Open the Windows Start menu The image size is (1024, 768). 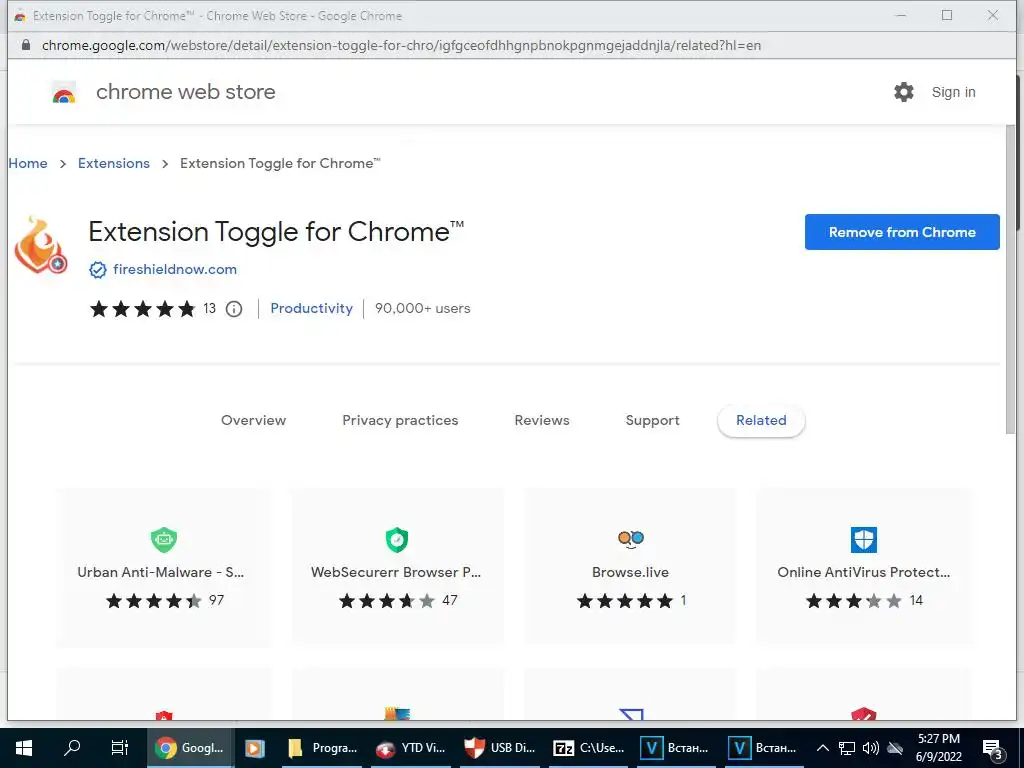pyautogui.click(x=24, y=748)
